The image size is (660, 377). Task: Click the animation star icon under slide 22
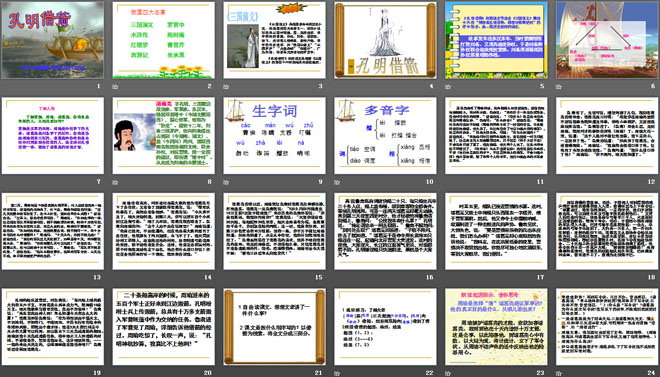tap(337, 373)
